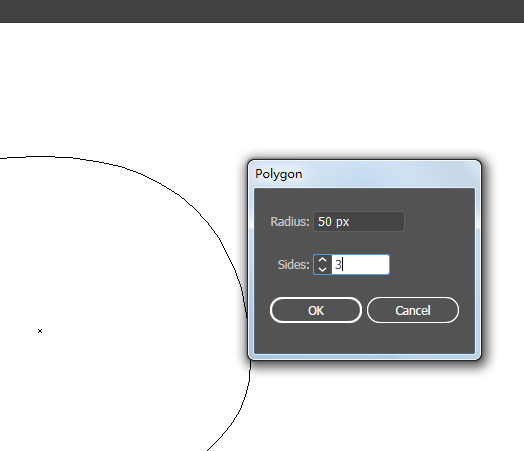Cancel the Polygon dialog
Viewport: 524px width, 451px height.
pyautogui.click(x=413, y=310)
